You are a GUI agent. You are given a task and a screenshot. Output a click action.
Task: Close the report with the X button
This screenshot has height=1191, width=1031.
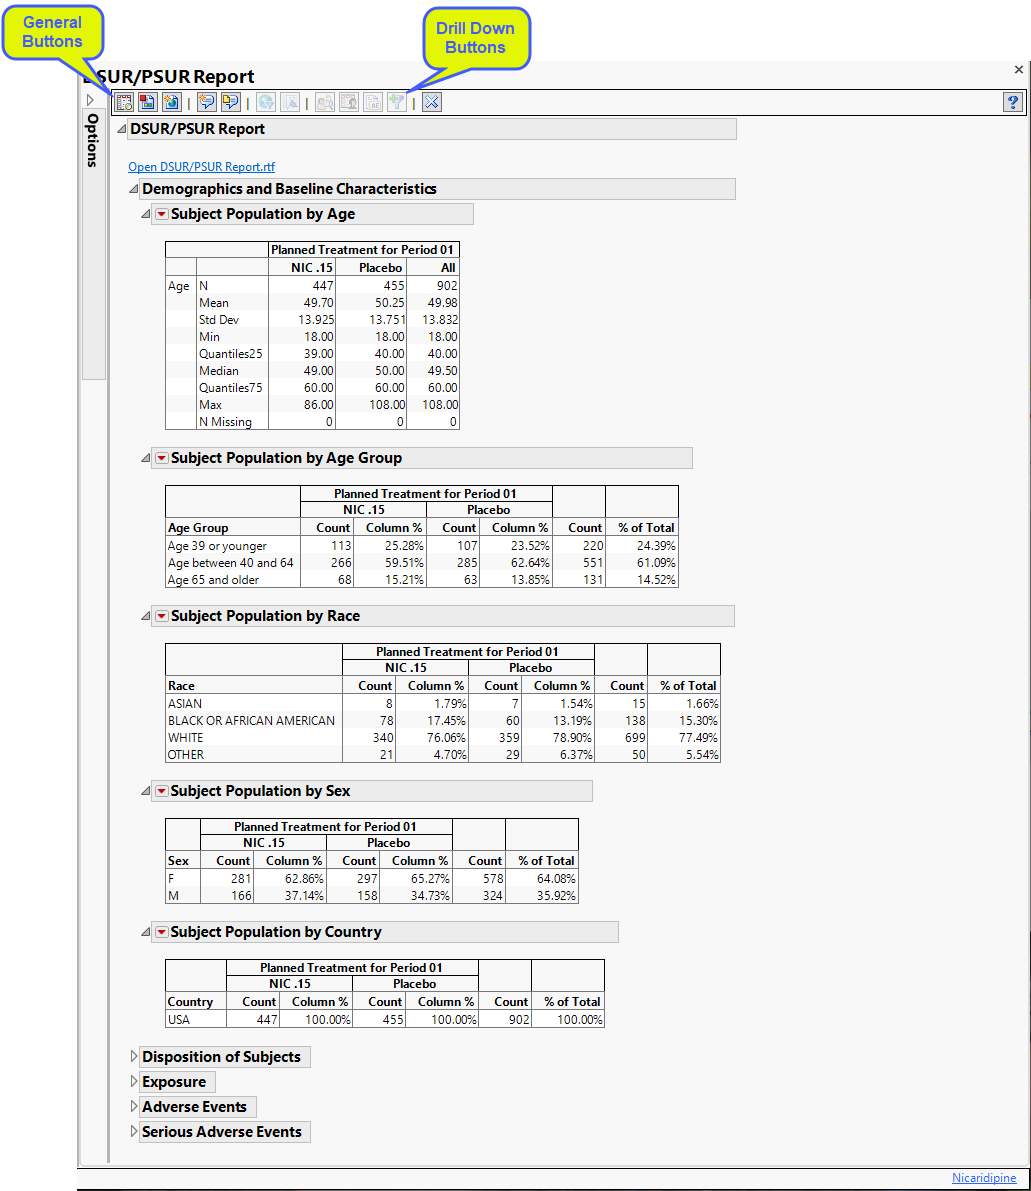click(x=1019, y=70)
